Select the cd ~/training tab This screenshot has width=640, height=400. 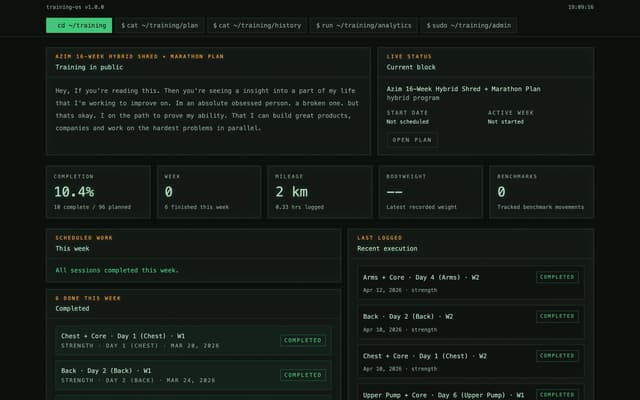coord(79,25)
